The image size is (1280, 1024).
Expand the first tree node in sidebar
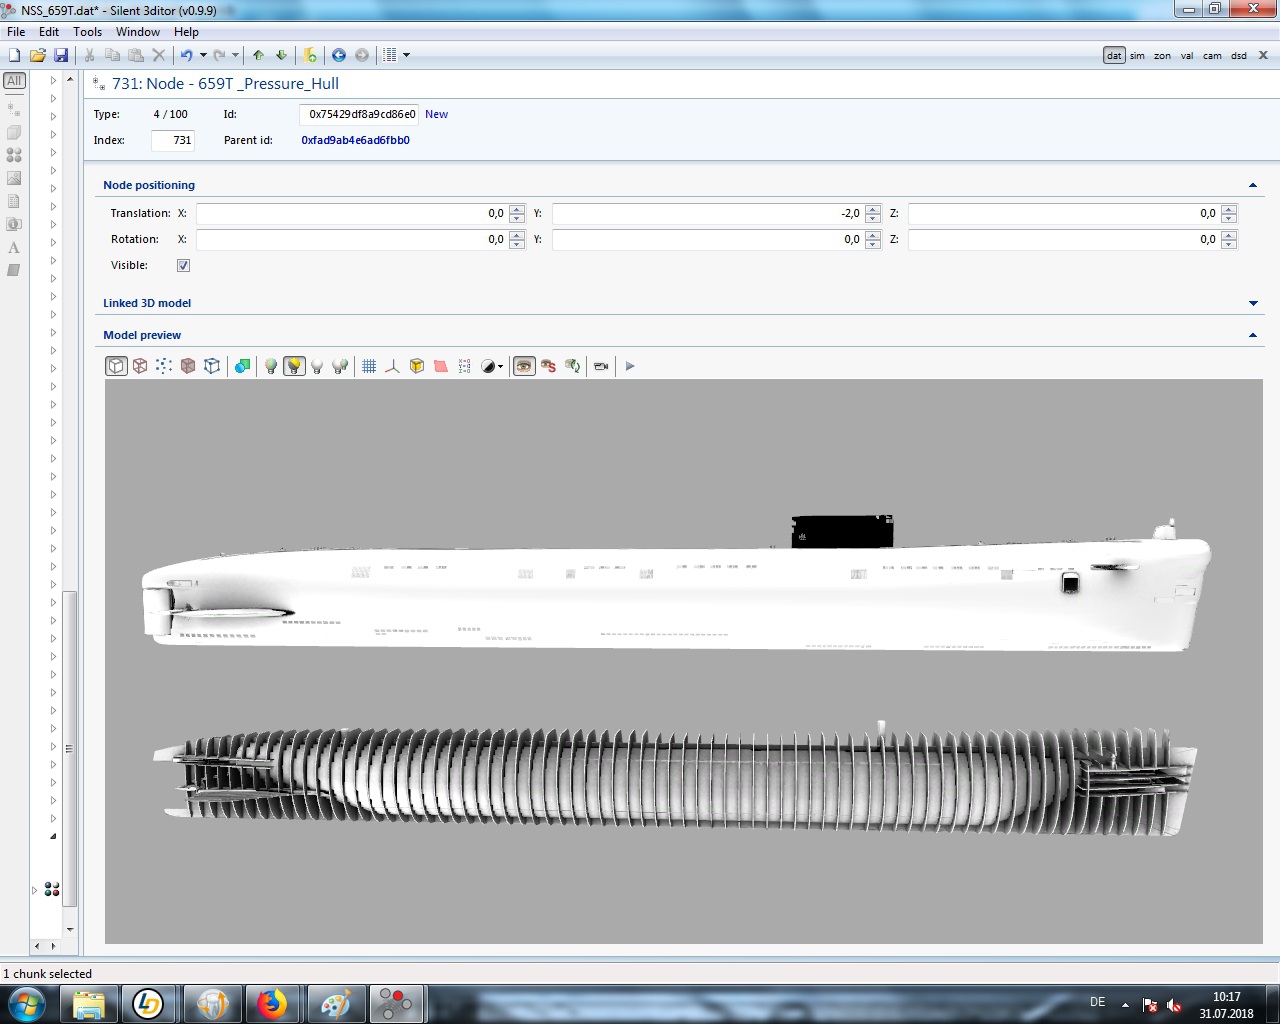point(53,81)
